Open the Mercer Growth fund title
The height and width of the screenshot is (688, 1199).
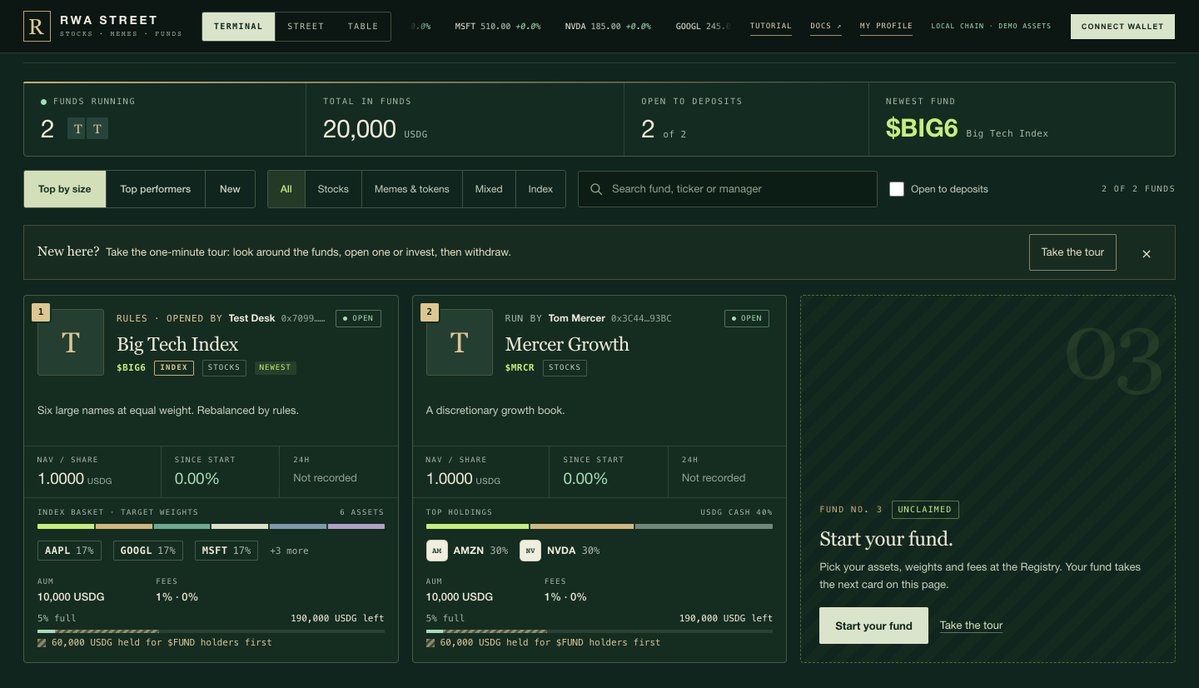pyautogui.click(x=567, y=344)
